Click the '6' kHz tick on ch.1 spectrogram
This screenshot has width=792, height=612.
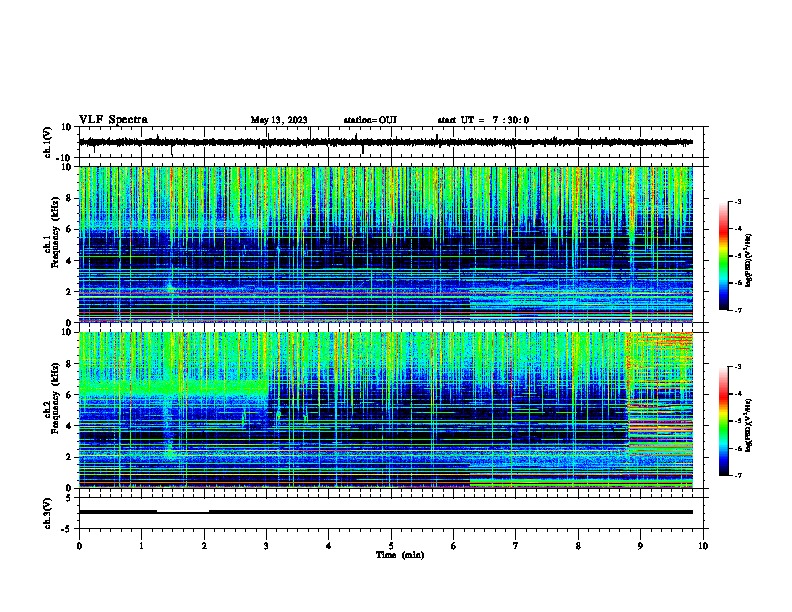pyautogui.click(x=69, y=230)
